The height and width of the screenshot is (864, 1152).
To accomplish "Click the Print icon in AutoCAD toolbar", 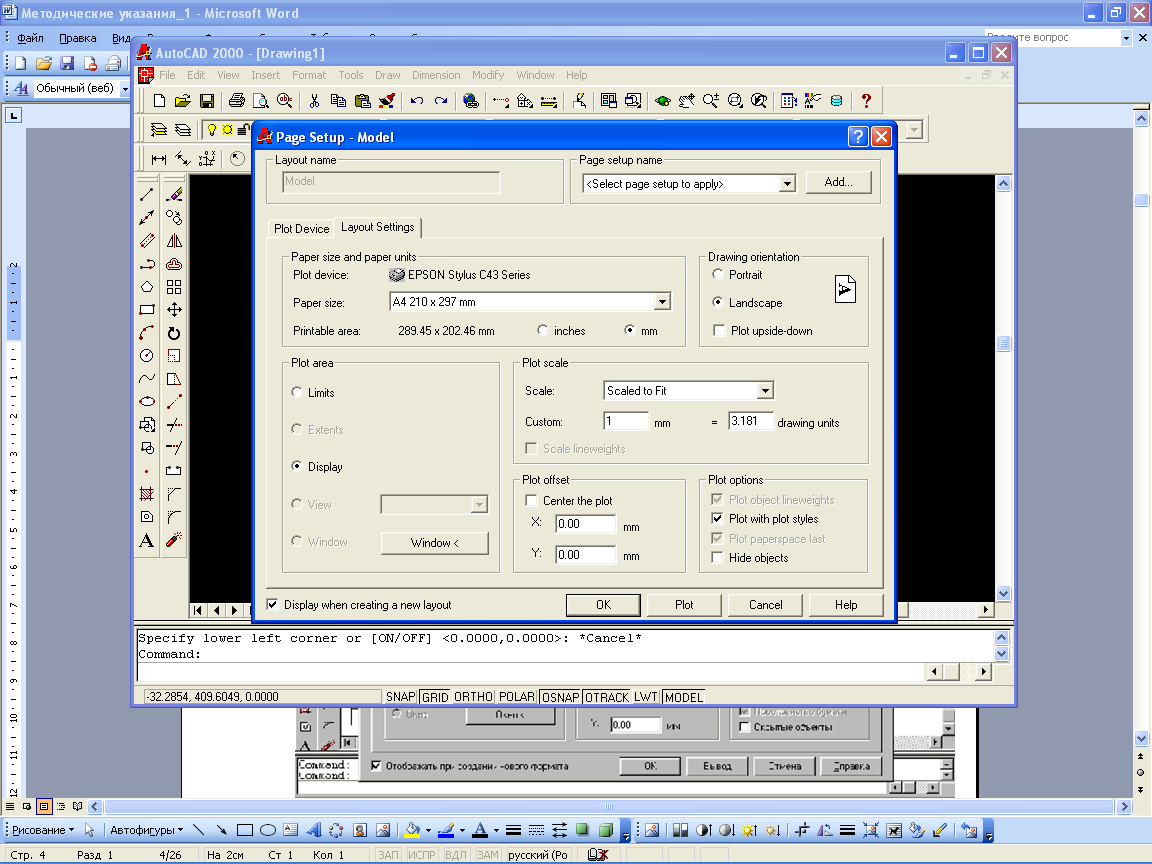I will pos(237,101).
